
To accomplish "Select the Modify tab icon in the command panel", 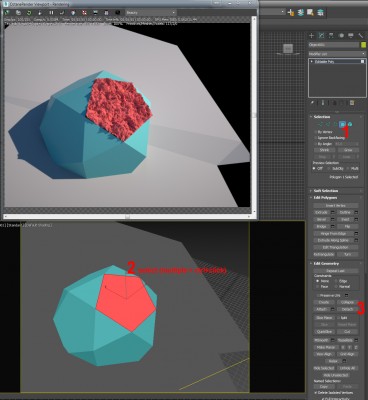I will (322, 36).
